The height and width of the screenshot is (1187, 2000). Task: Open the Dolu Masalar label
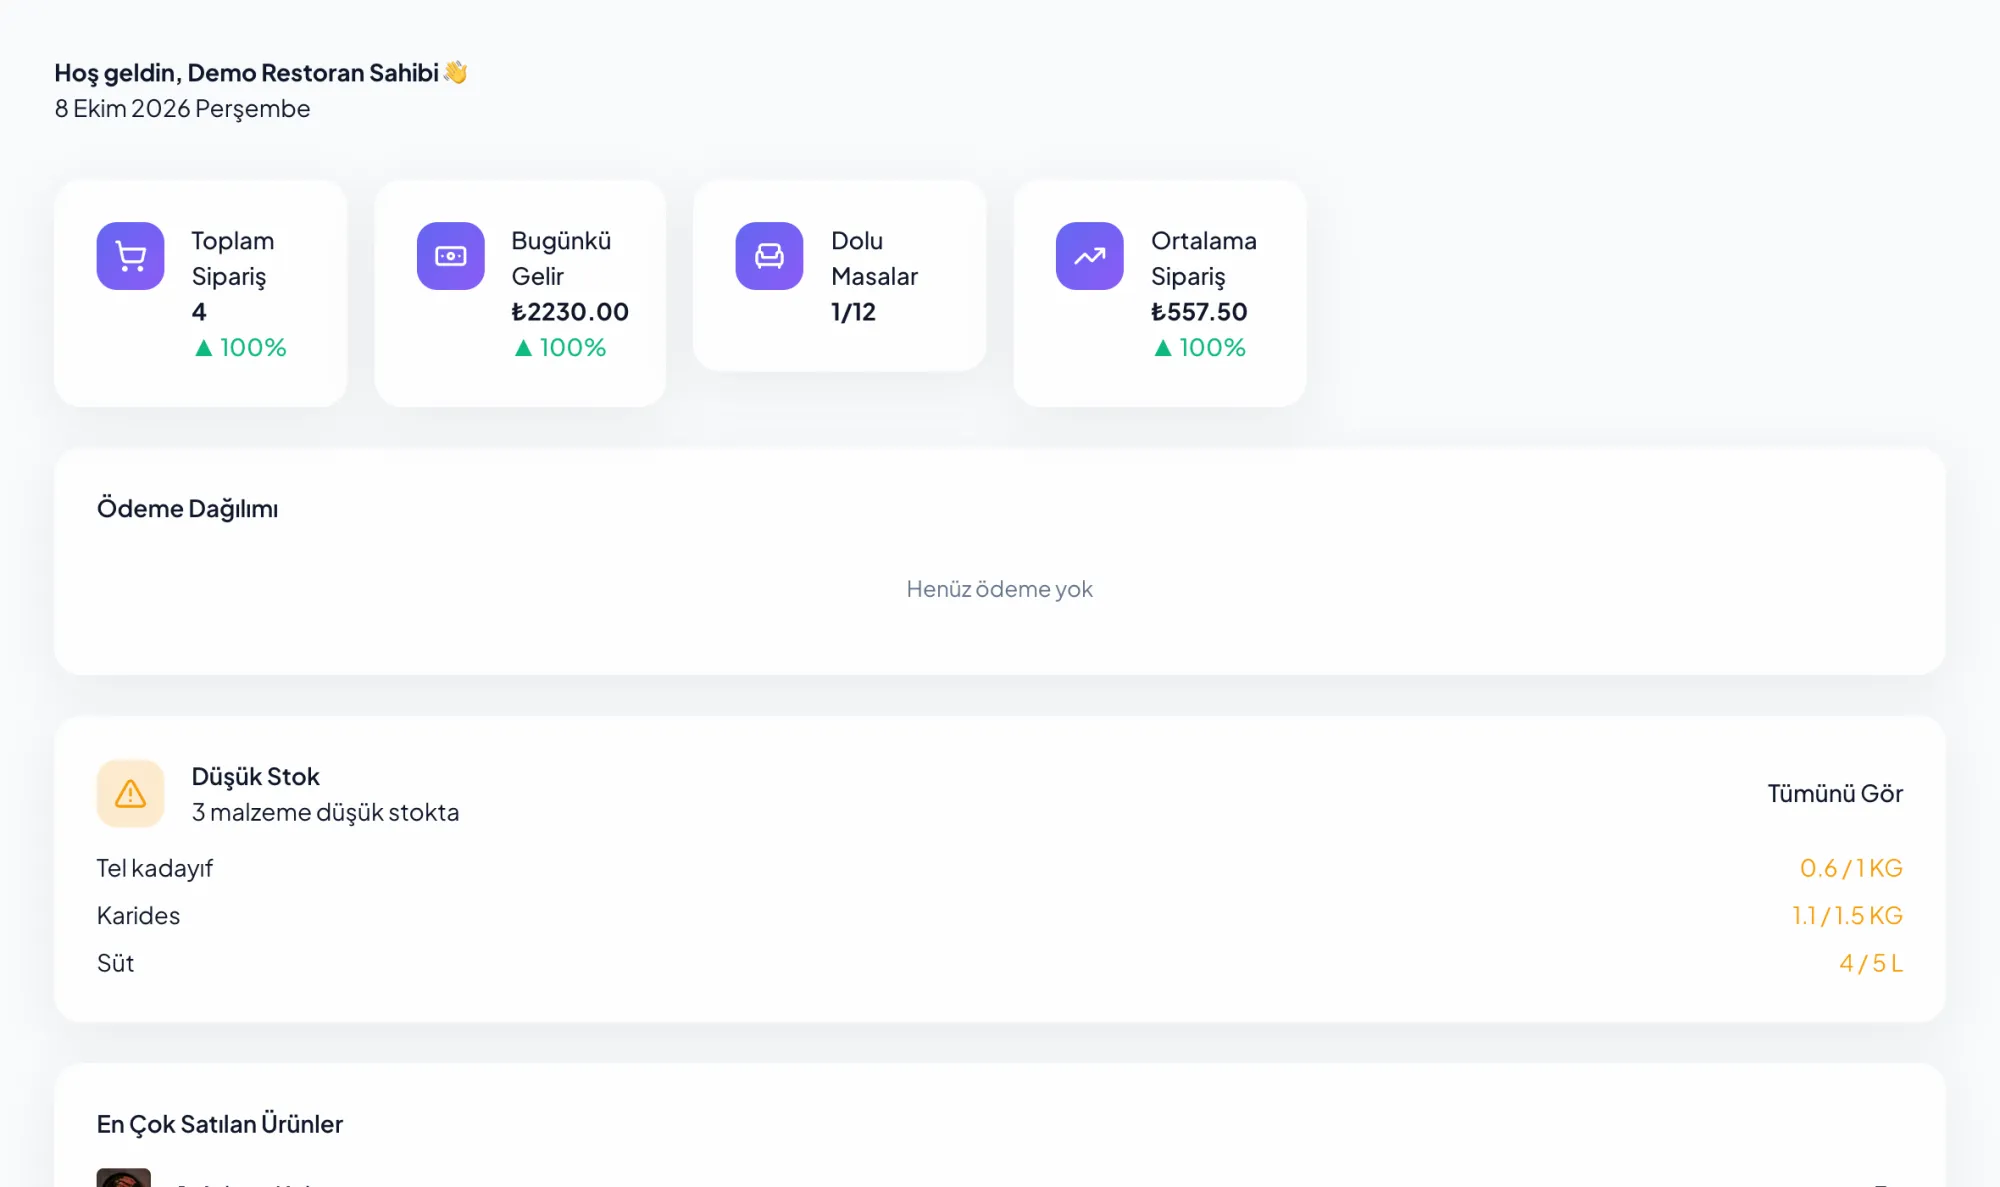click(874, 259)
